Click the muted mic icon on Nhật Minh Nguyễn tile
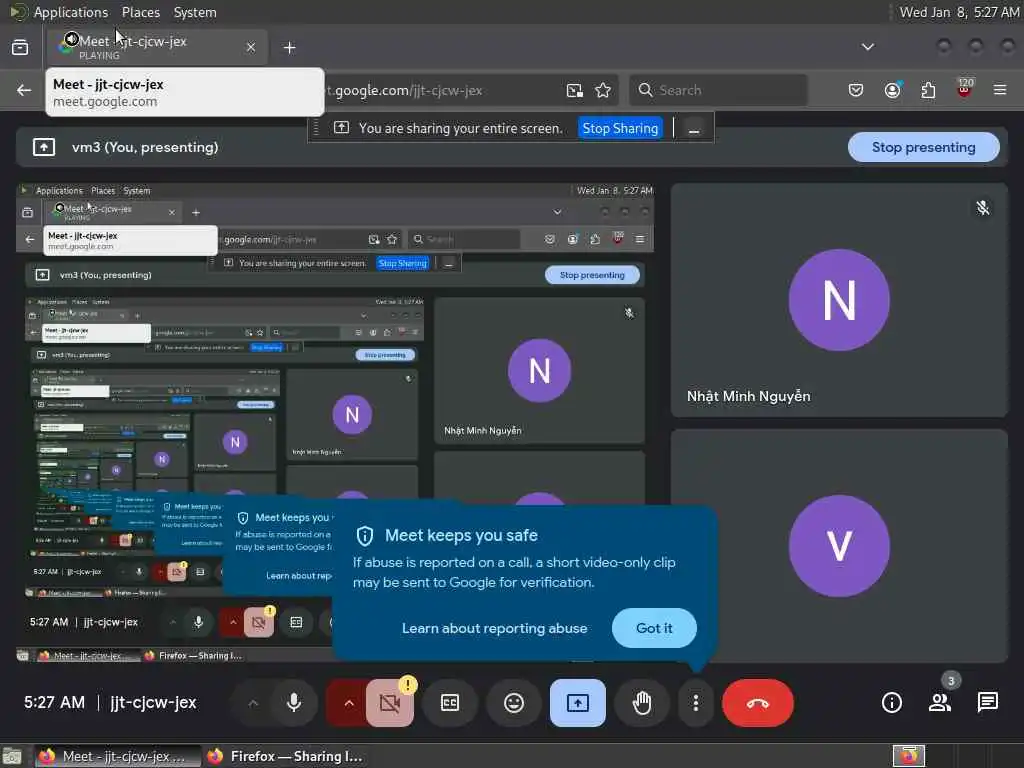Viewport: 1024px width, 768px height. click(982, 208)
